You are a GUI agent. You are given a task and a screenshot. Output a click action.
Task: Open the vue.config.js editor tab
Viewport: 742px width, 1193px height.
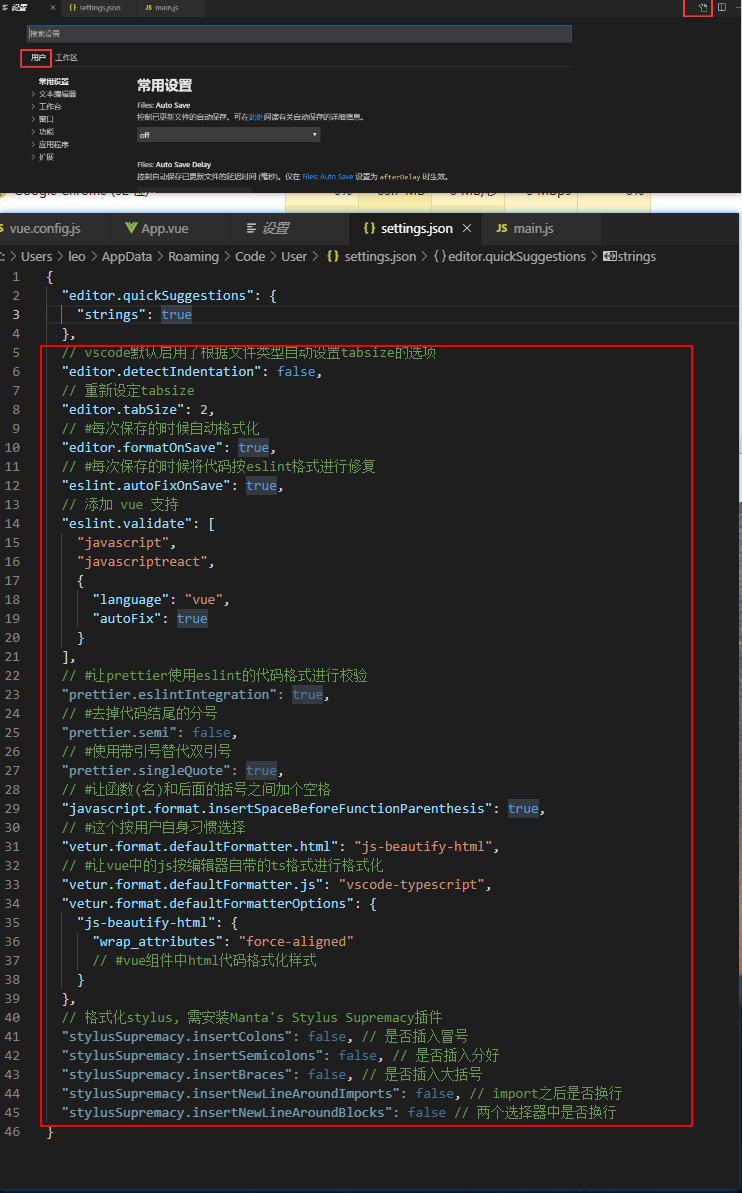44,229
